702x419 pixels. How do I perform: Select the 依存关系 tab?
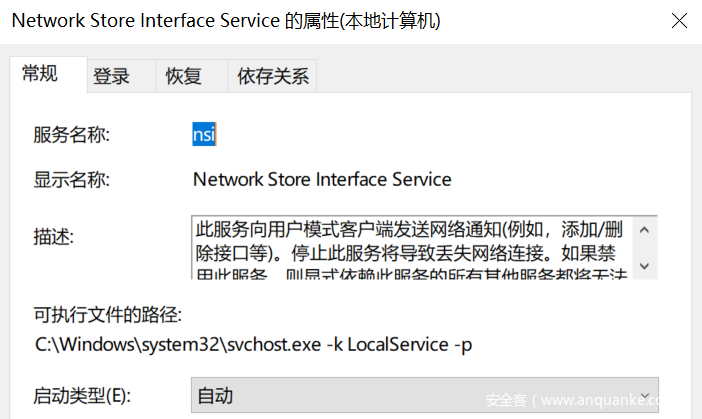click(273, 76)
